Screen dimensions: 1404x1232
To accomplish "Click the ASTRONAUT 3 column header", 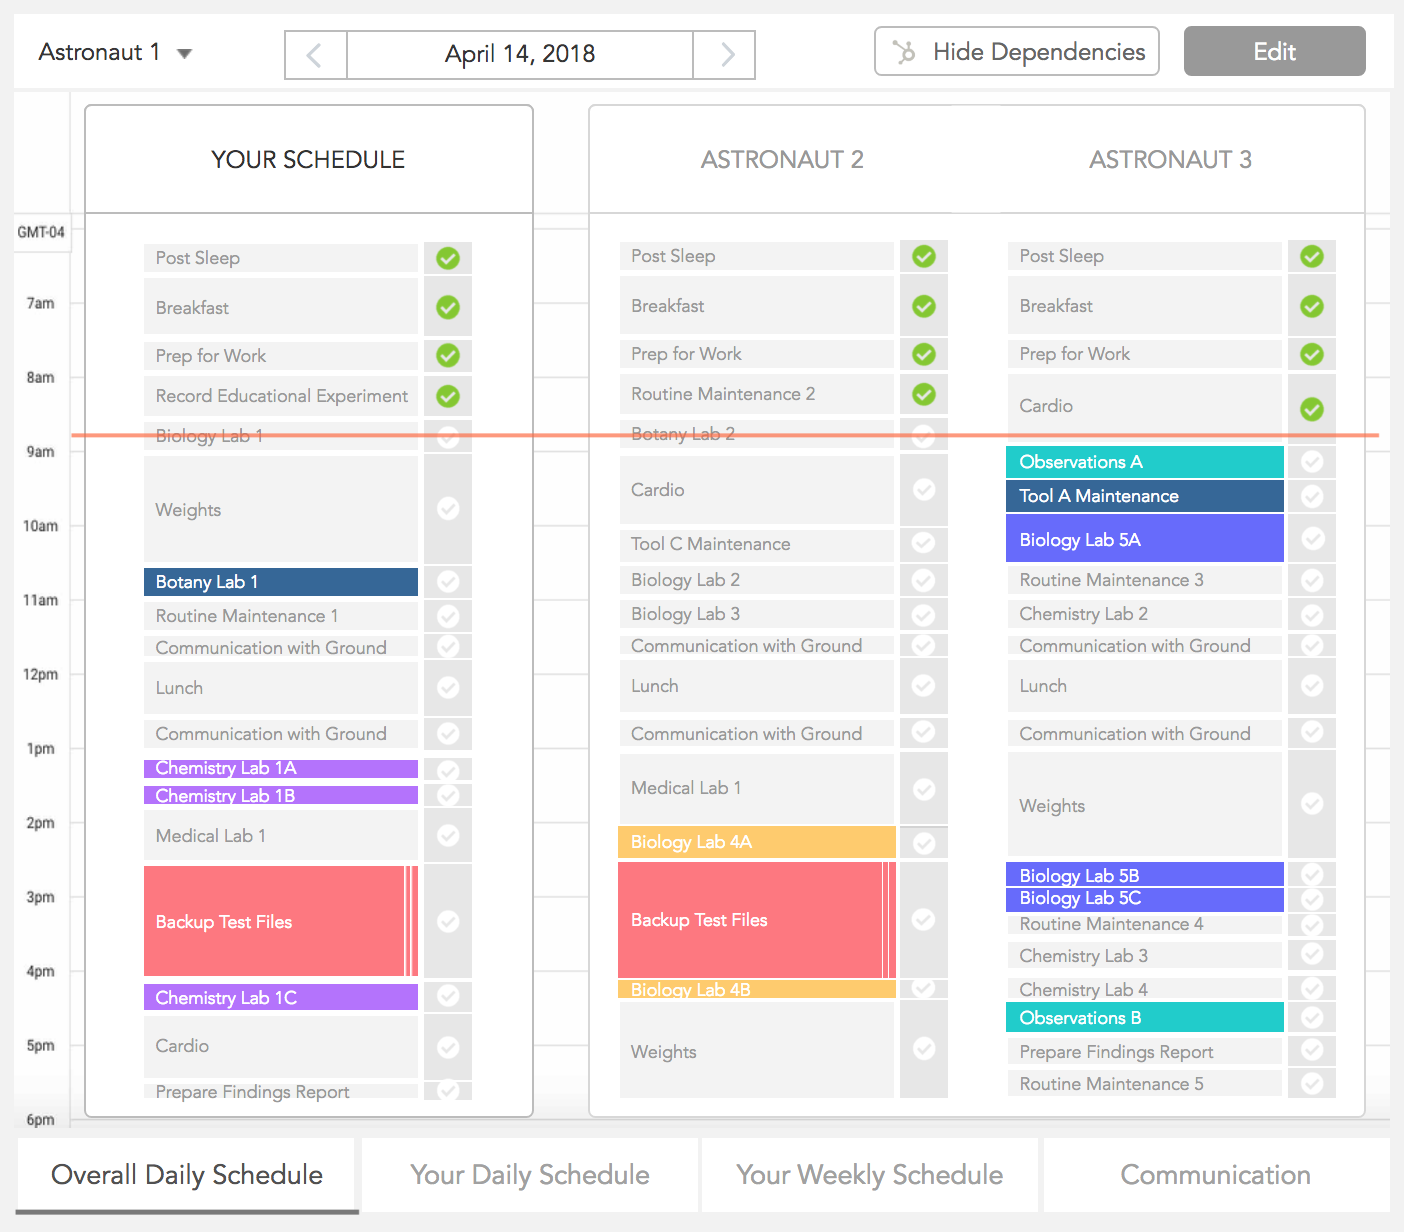I will (x=1170, y=159).
